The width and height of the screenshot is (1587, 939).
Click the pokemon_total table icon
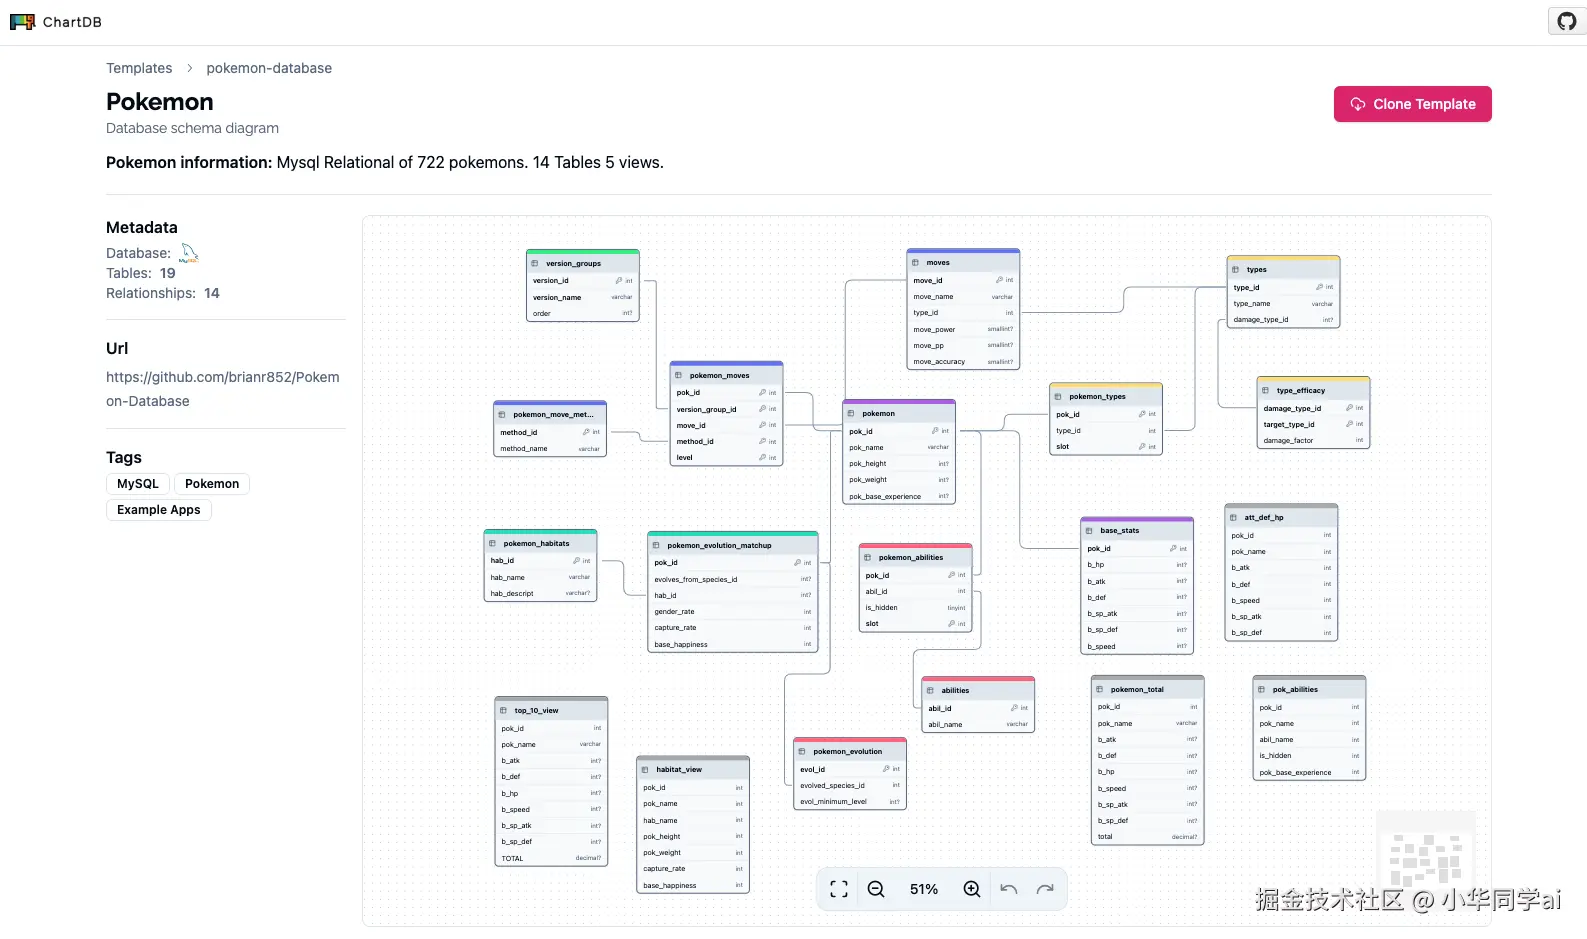pyautogui.click(x=1099, y=690)
